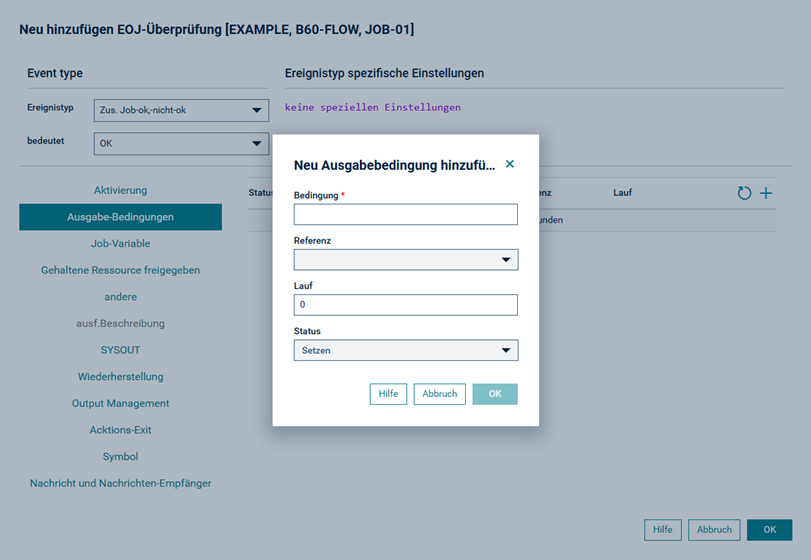Open Nachricht und Nachrichten-Empfänger tab
811x560 pixels.
[x=121, y=483]
